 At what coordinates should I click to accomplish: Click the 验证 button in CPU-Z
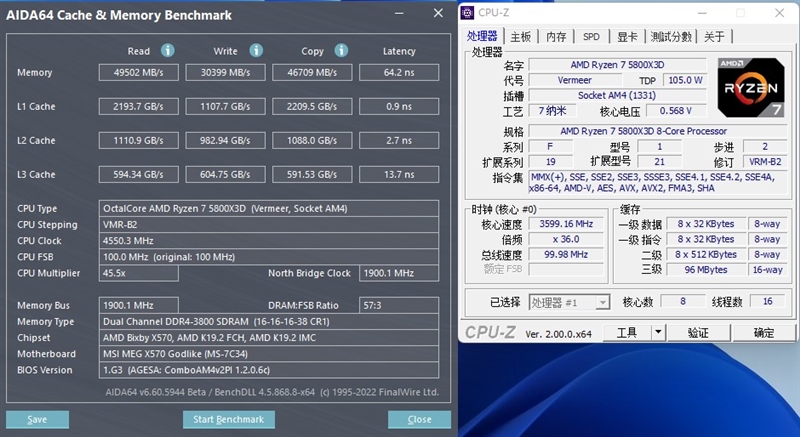coord(698,333)
